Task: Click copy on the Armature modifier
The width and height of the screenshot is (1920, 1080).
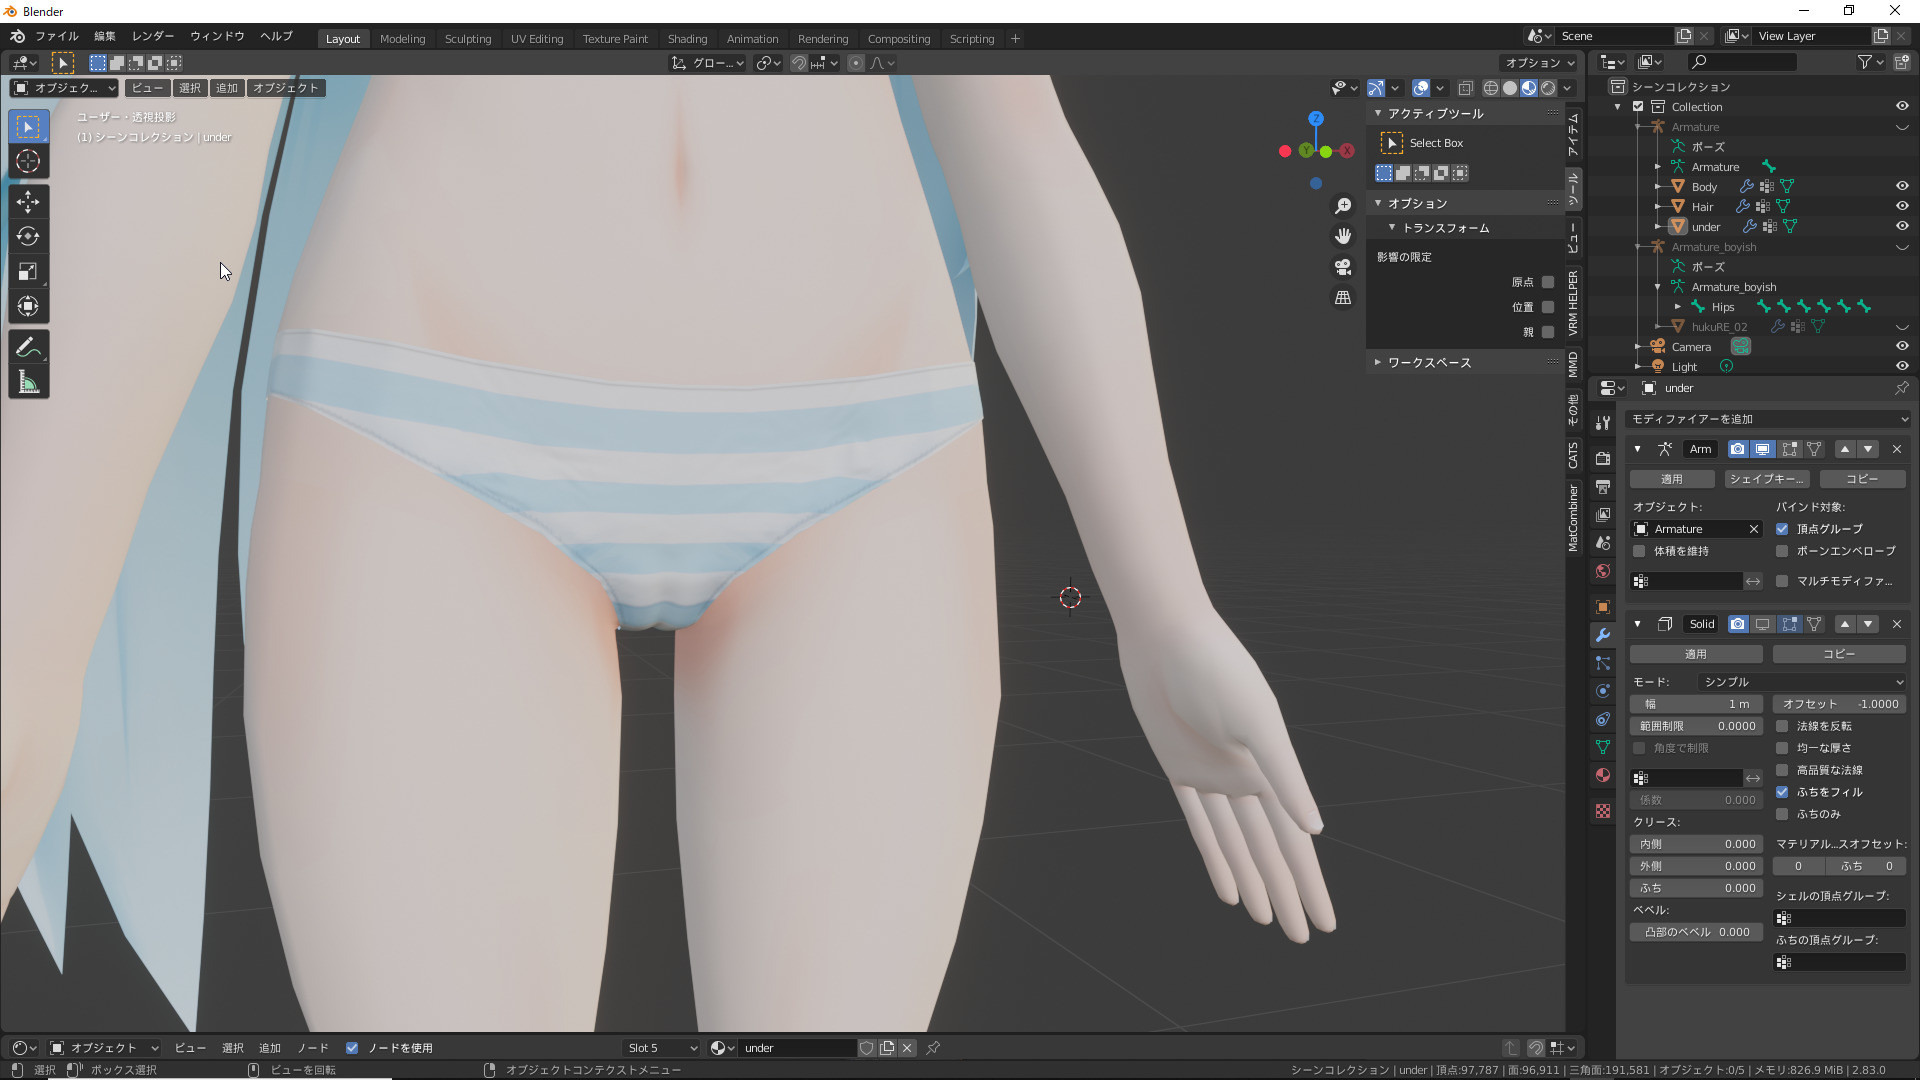Action: click(x=1861, y=479)
